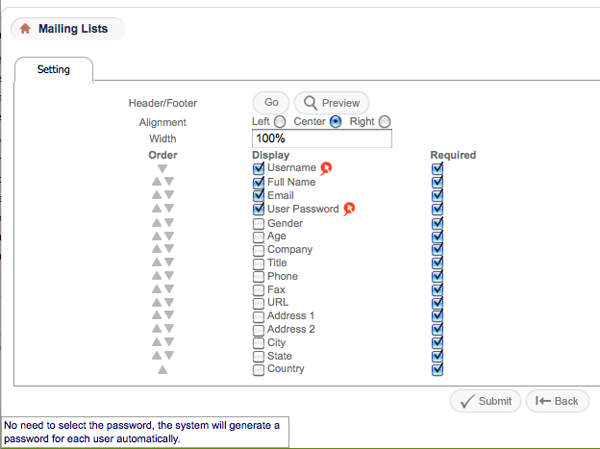The width and height of the screenshot is (600, 449).
Task: Tick the Company display checkbox
Action: (x=259, y=250)
